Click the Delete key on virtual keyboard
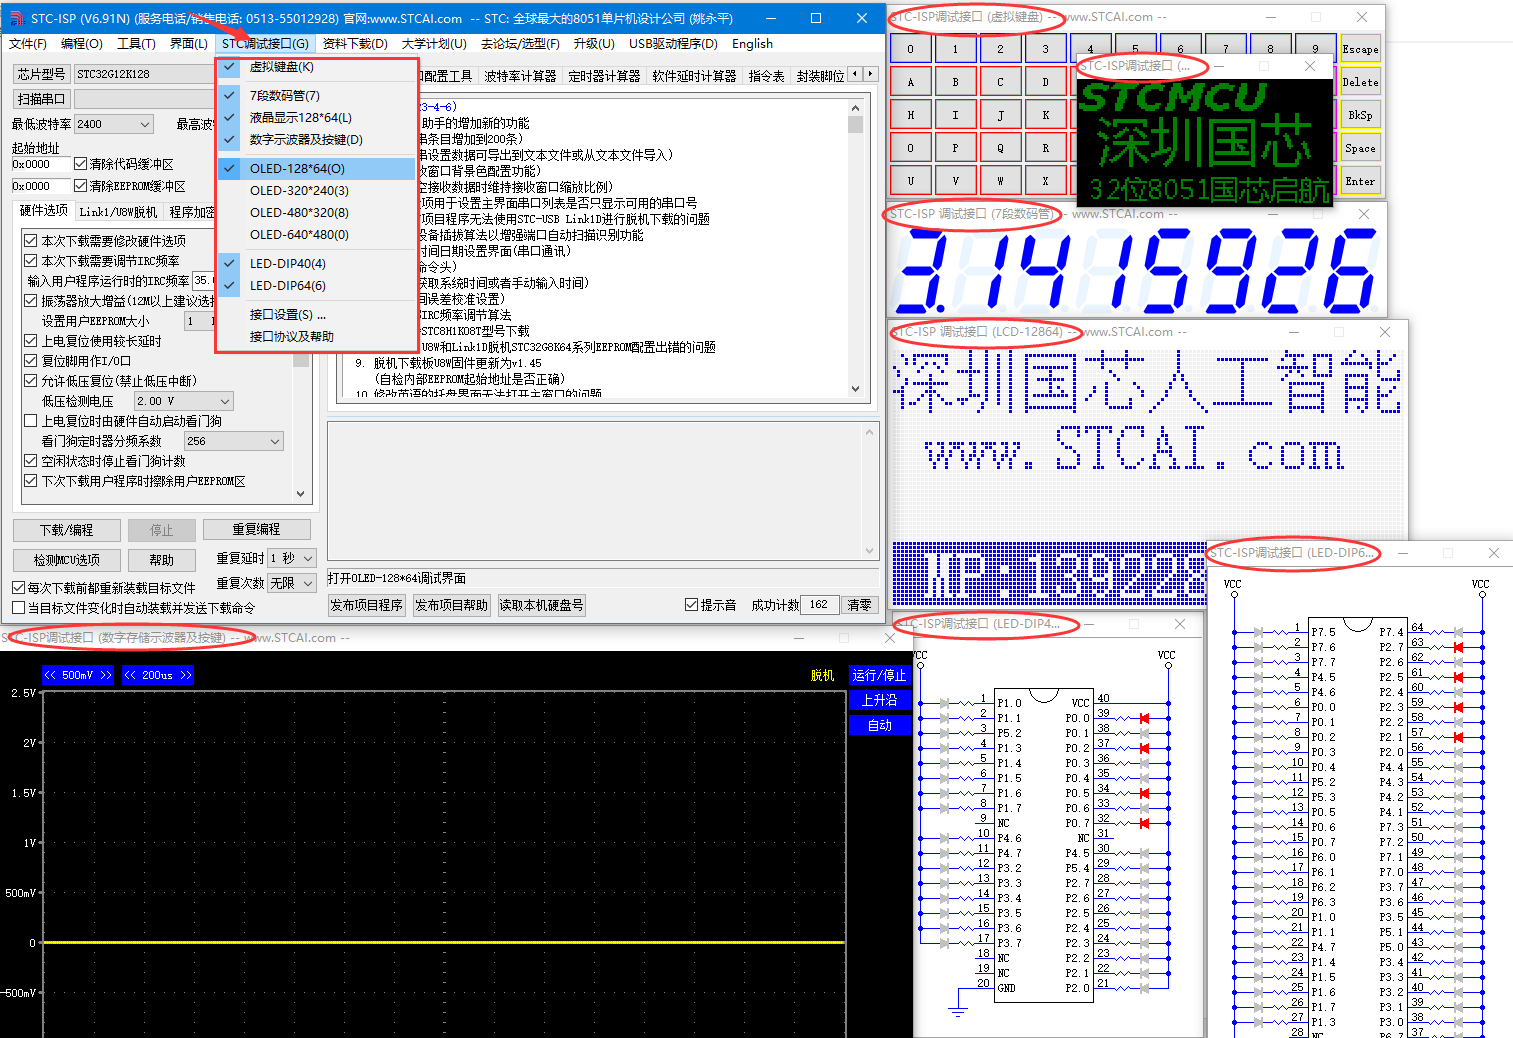1513x1038 pixels. tap(1360, 82)
